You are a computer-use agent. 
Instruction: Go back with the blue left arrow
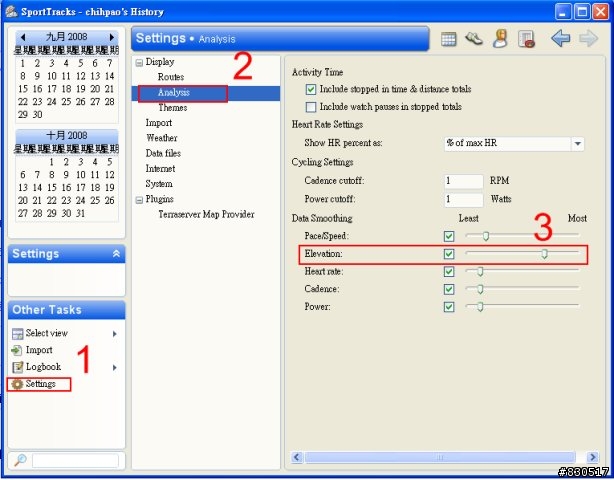pyautogui.click(x=560, y=38)
